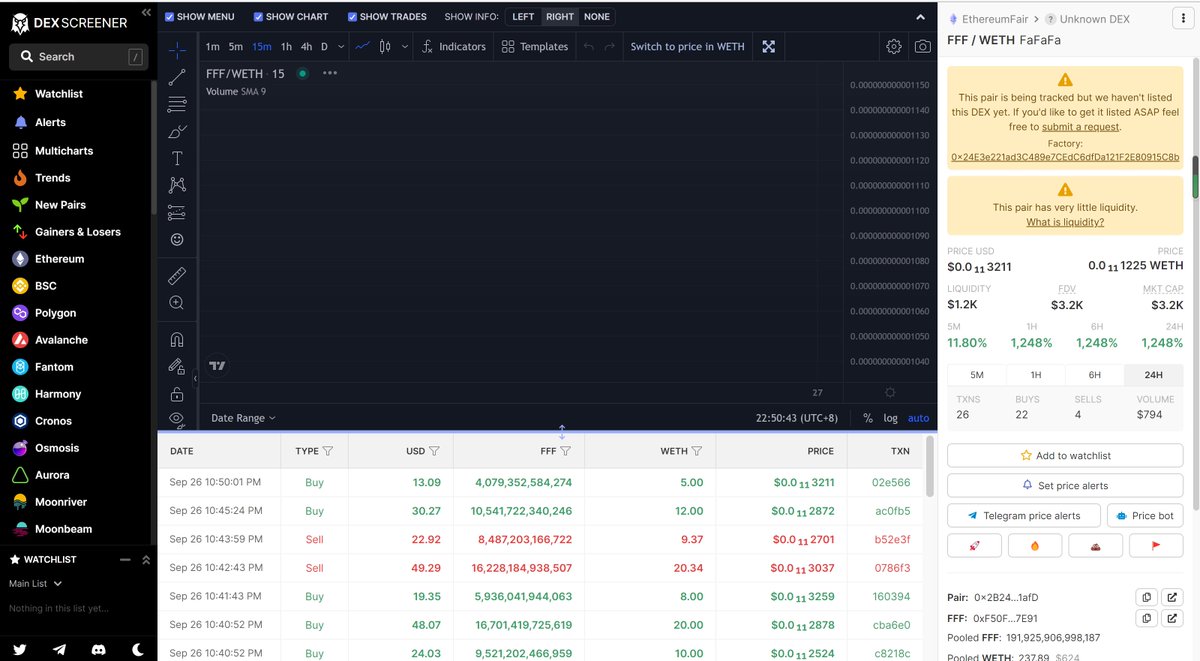Screen dimensions: 1200x661
Task: Filter trades by USD column
Action: [x=434, y=451]
